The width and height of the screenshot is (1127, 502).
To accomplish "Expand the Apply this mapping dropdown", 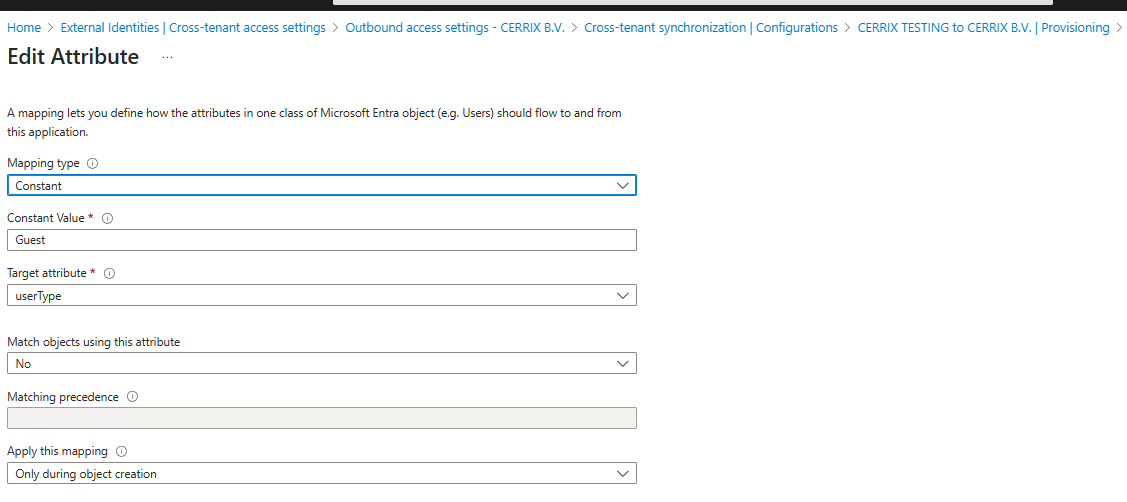I will click(321, 473).
